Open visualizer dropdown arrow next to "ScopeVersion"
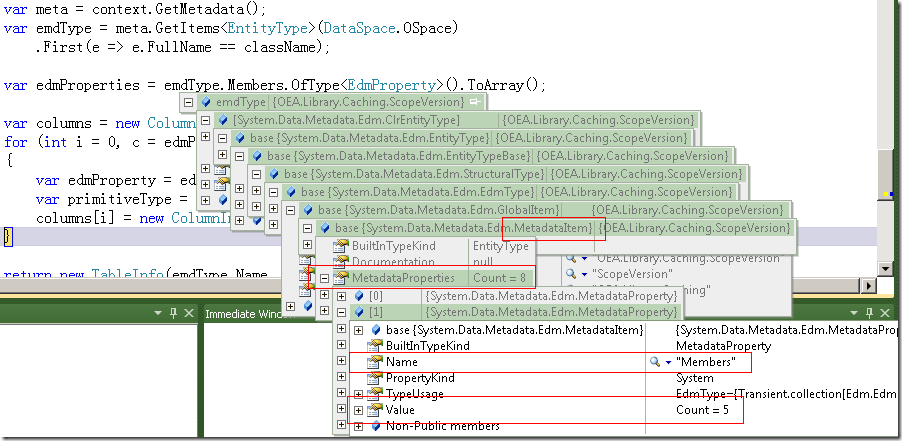 click(x=584, y=275)
